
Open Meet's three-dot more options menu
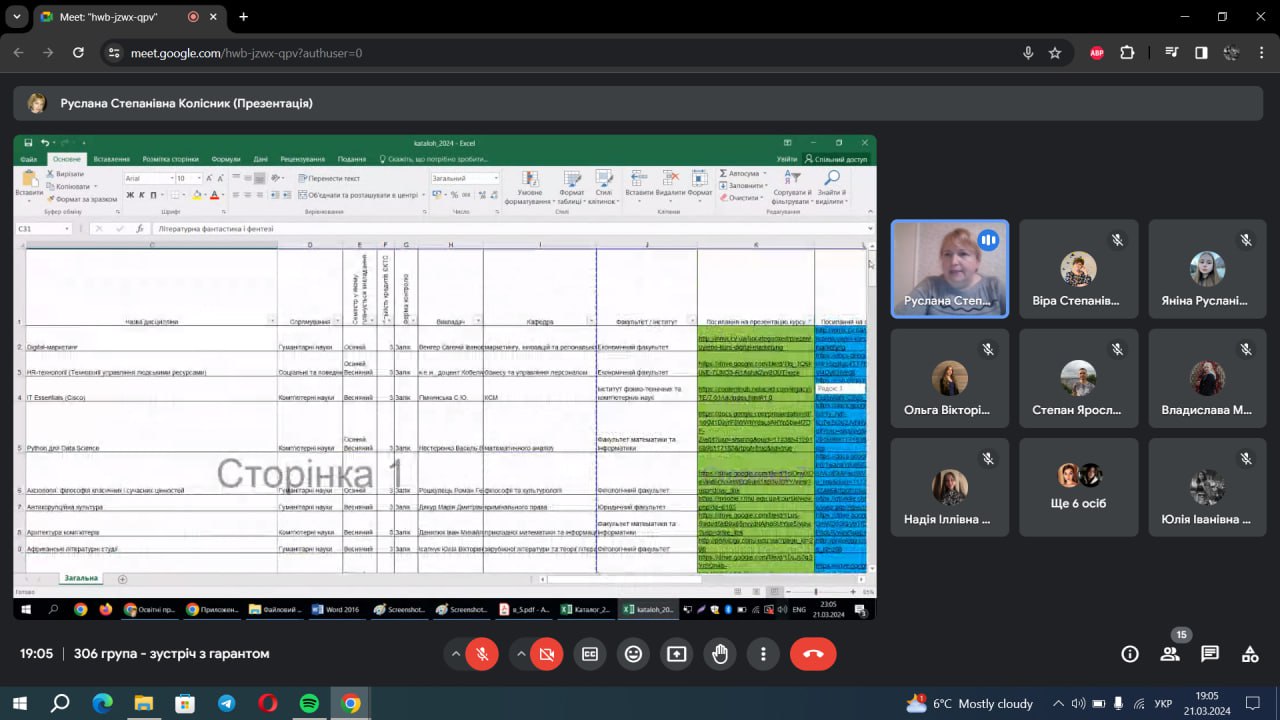point(763,654)
